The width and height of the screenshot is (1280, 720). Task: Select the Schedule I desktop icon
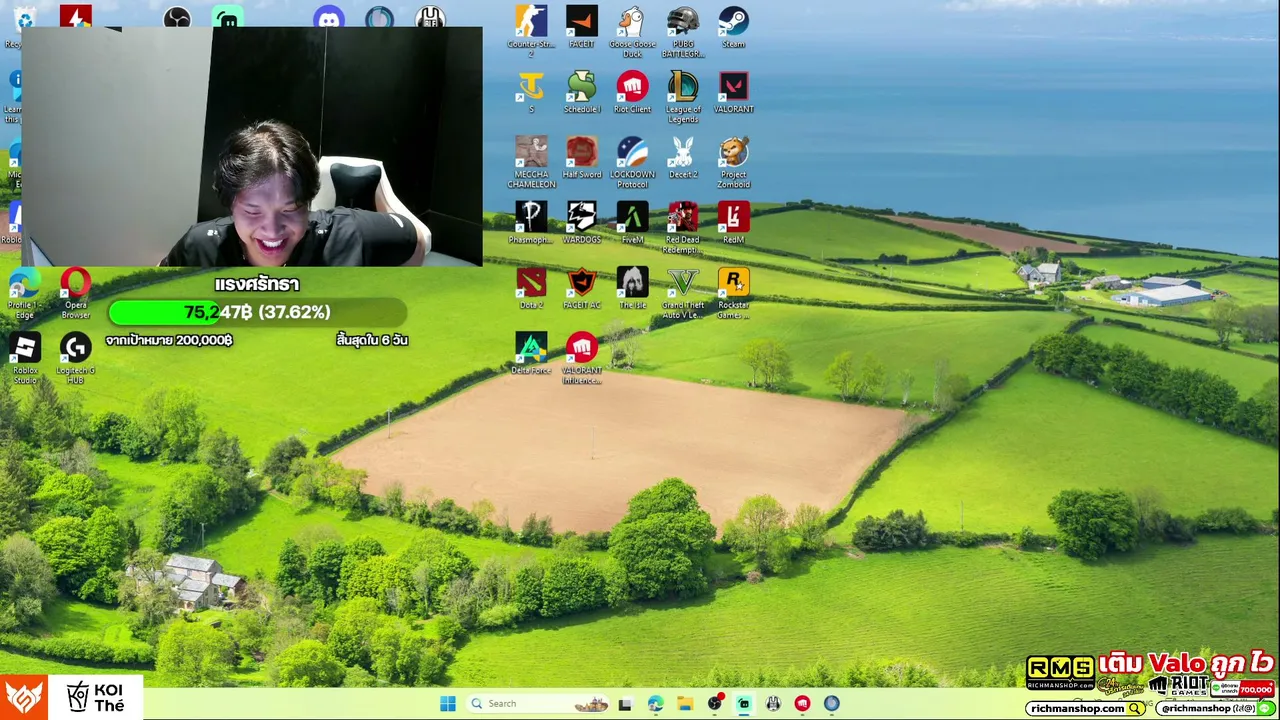[581, 91]
